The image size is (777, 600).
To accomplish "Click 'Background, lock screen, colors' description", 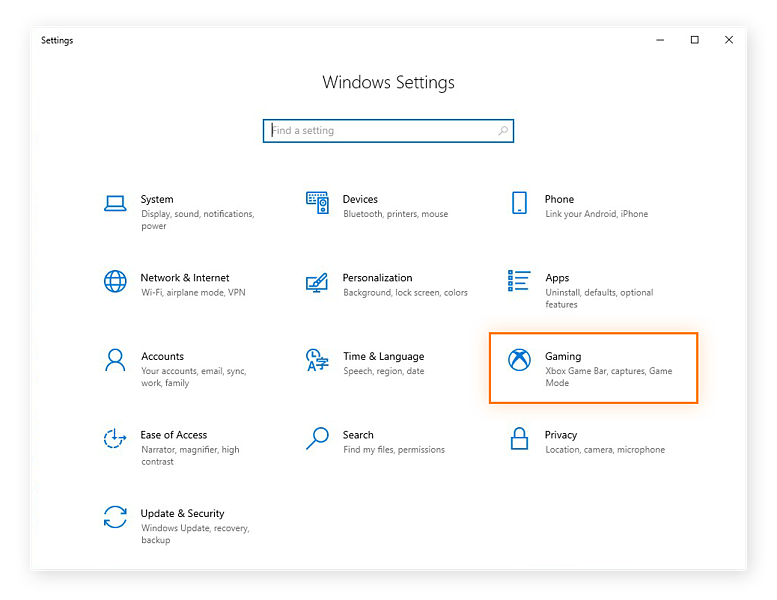I will coord(405,293).
